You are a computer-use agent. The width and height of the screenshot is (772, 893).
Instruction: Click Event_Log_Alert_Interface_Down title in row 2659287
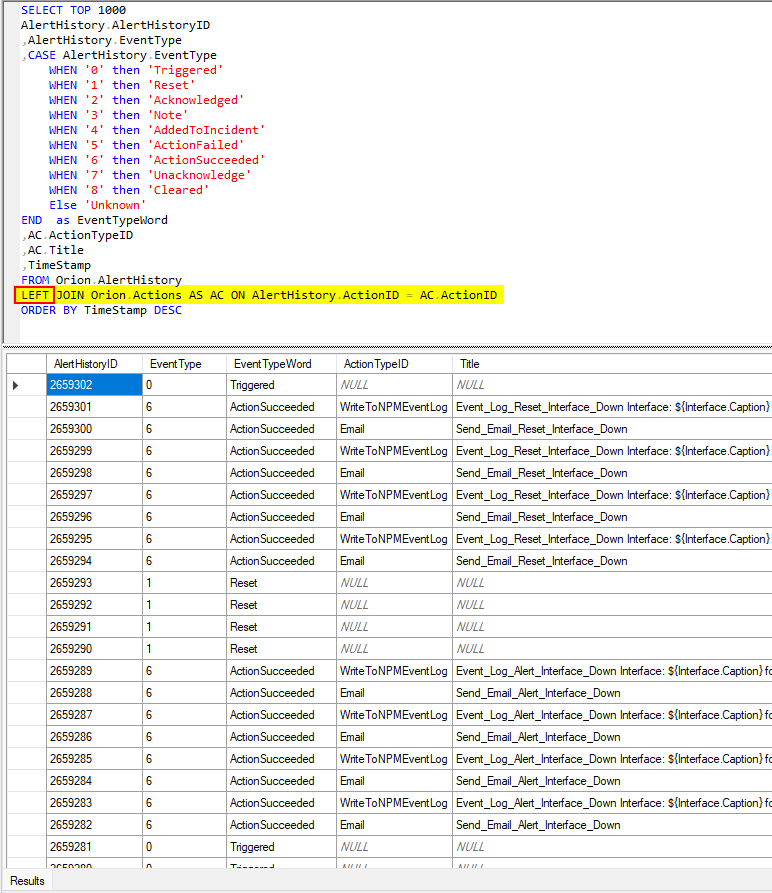[x=612, y=715]
